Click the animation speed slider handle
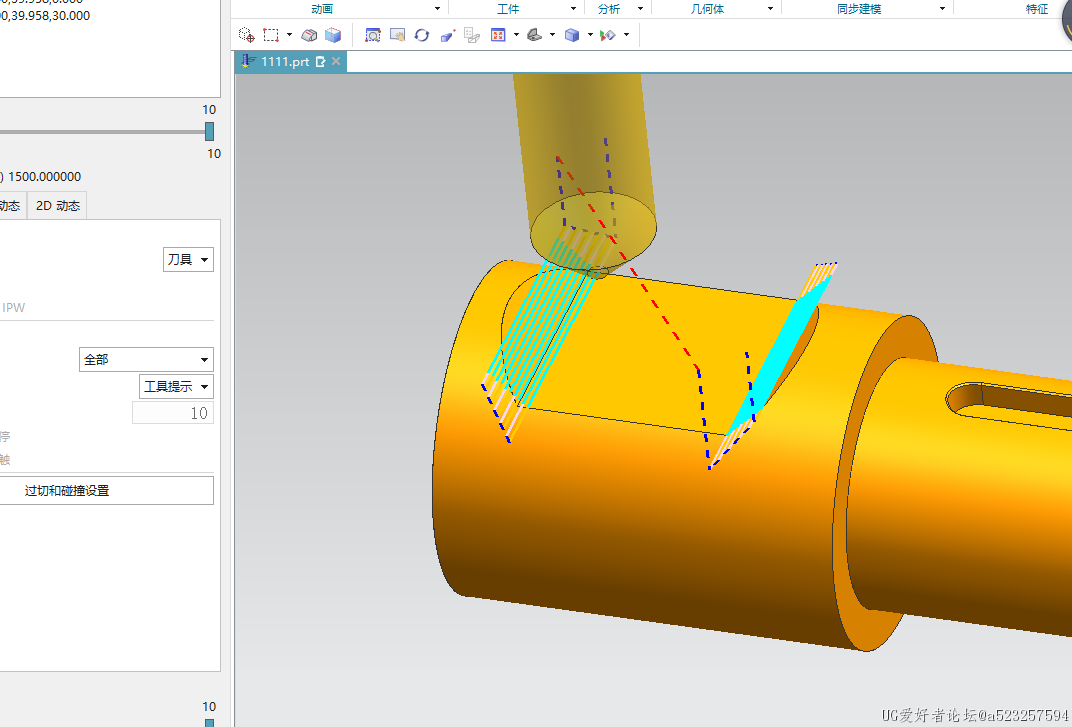This screenshot has height=727, width=1072. tap(209, 131)
